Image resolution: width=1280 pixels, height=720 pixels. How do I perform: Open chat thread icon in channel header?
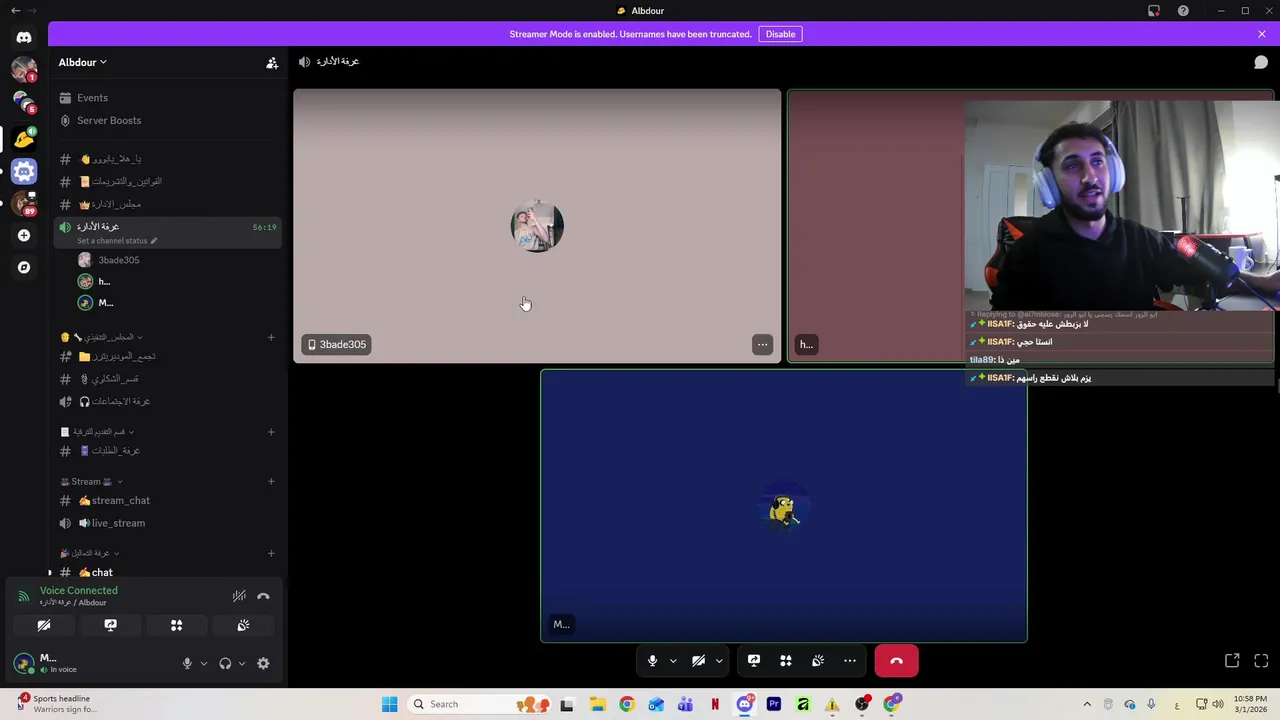point(1261,62)
